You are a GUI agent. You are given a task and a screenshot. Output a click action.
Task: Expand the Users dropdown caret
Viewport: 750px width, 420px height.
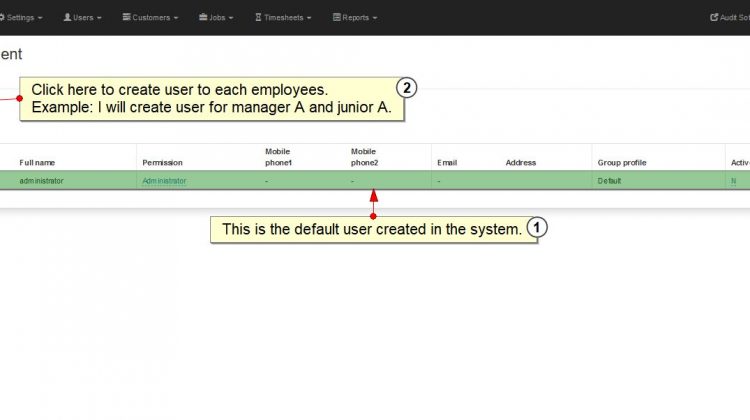[x=99, y=18]
